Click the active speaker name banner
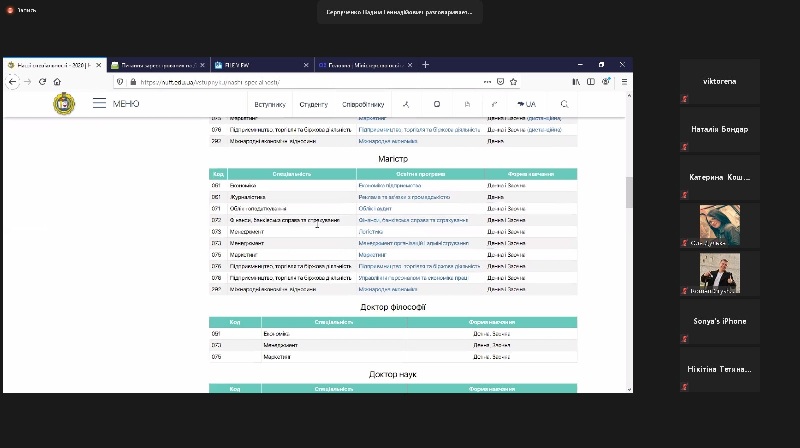The height and width of the screenshot is (448, 800). [x=399, y=12]
